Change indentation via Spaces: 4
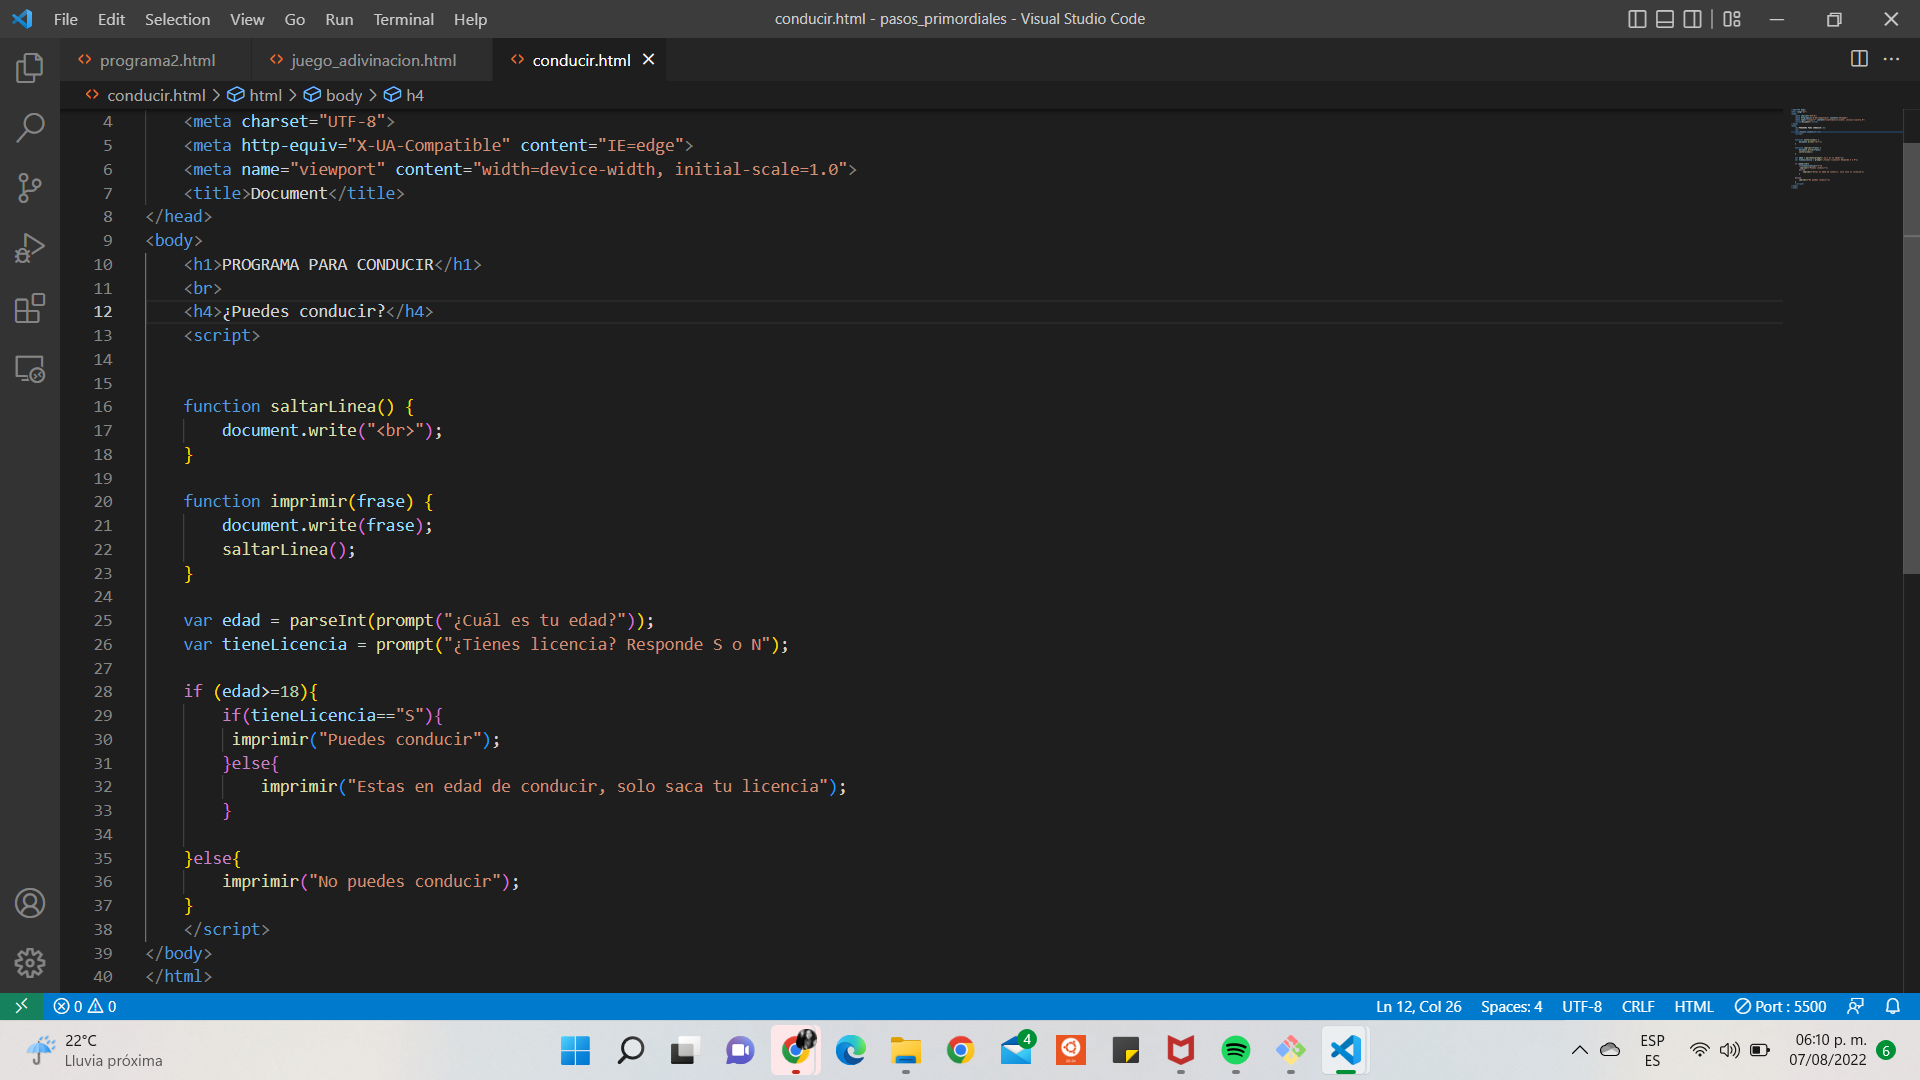This screenshot has height=1080, width=1920. click(1511, 1006)
